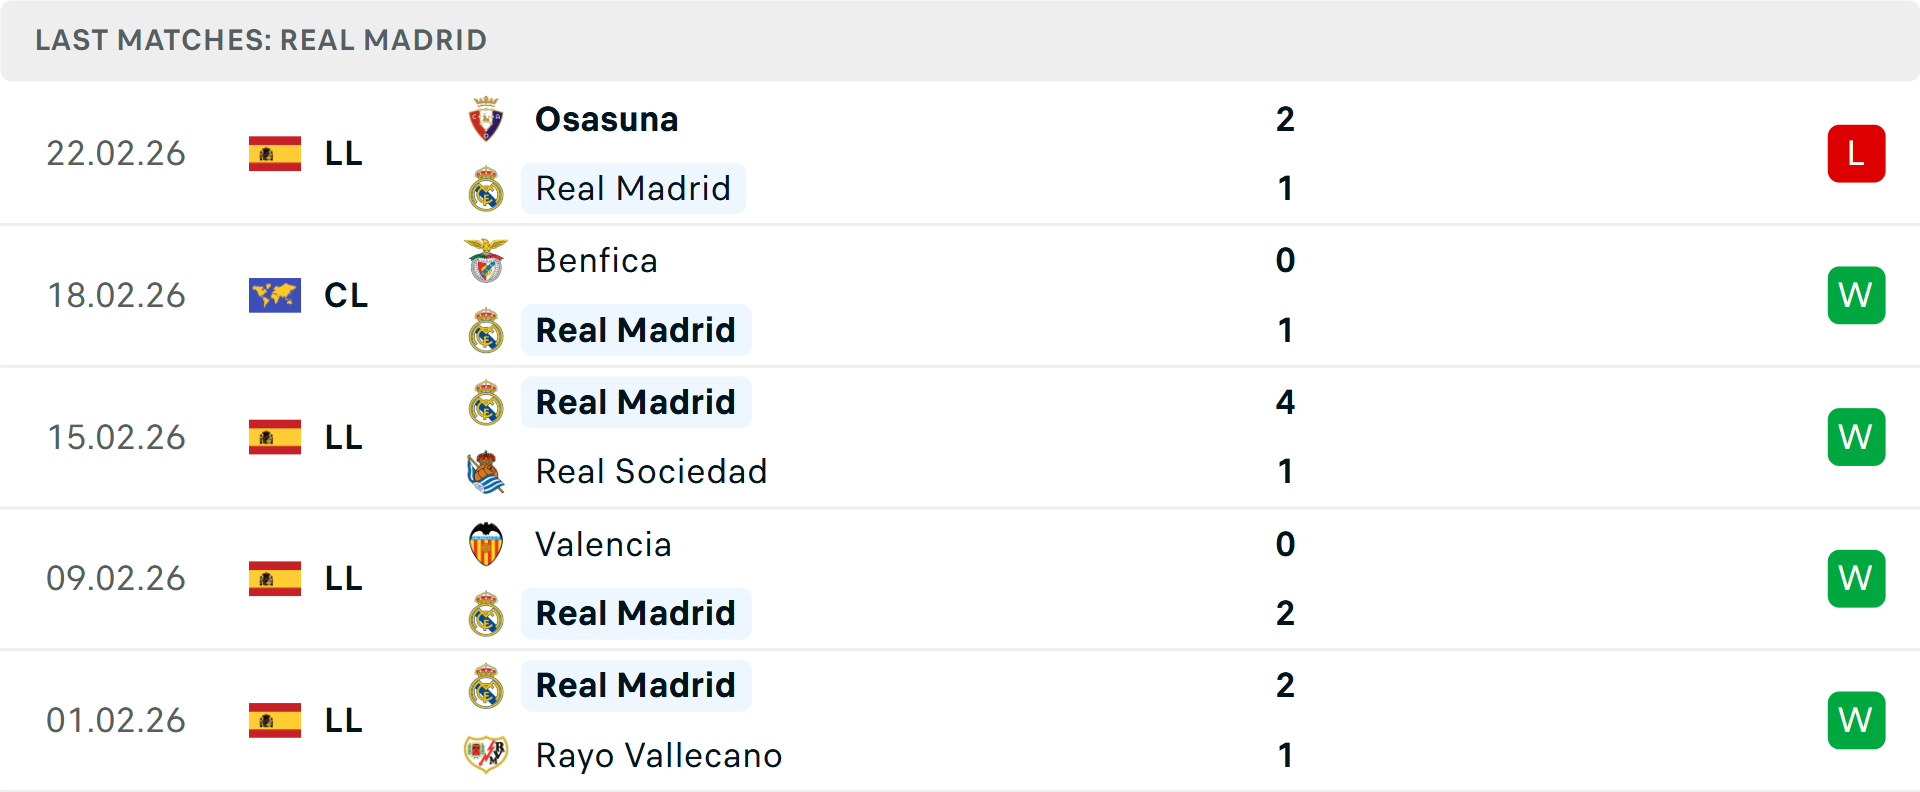Select the W badge for the Benfica win
This screenshot has width=1920, height=792.
point(1856,295)
